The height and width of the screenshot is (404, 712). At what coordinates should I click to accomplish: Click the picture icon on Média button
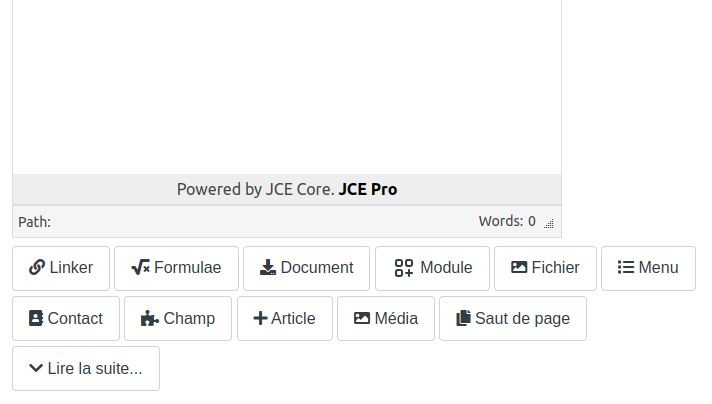(x=362, y=319)
